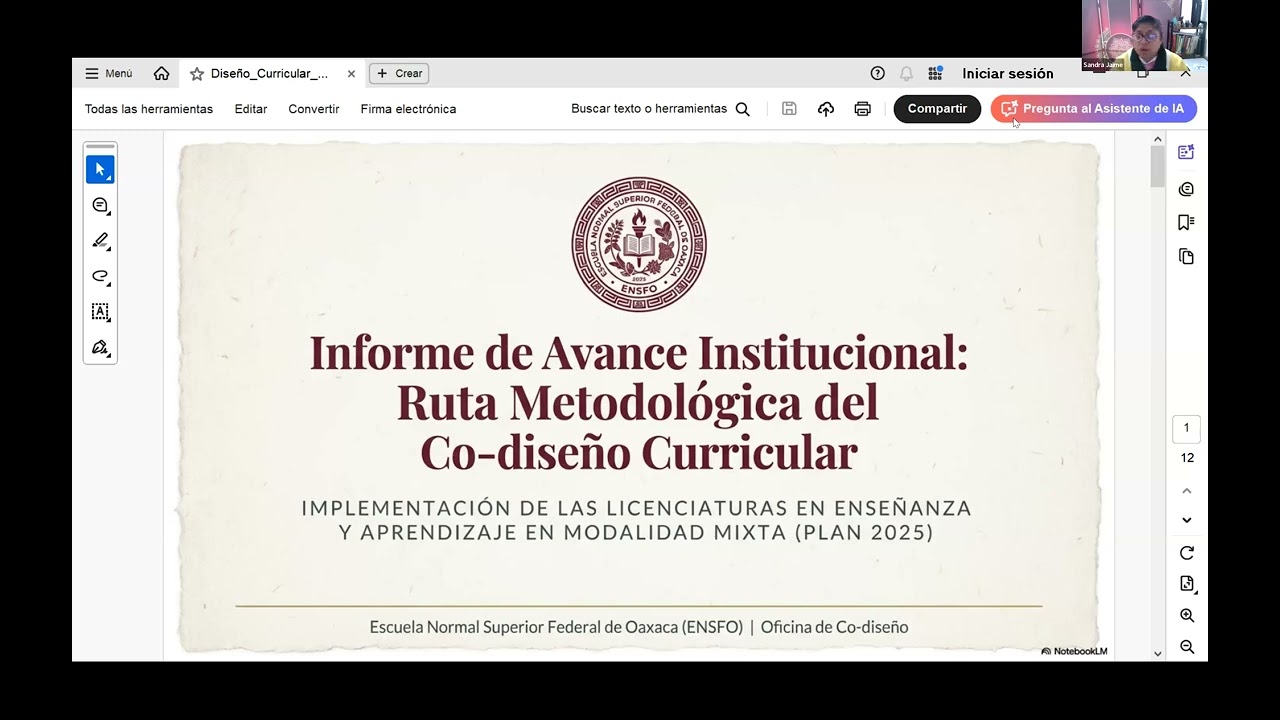Go to previous page up chevron

pos(1187,491)
